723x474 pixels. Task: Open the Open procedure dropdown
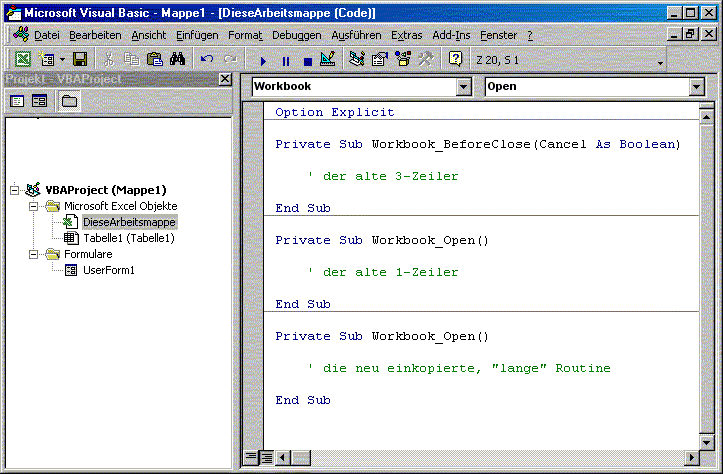[x=697, y=87]
